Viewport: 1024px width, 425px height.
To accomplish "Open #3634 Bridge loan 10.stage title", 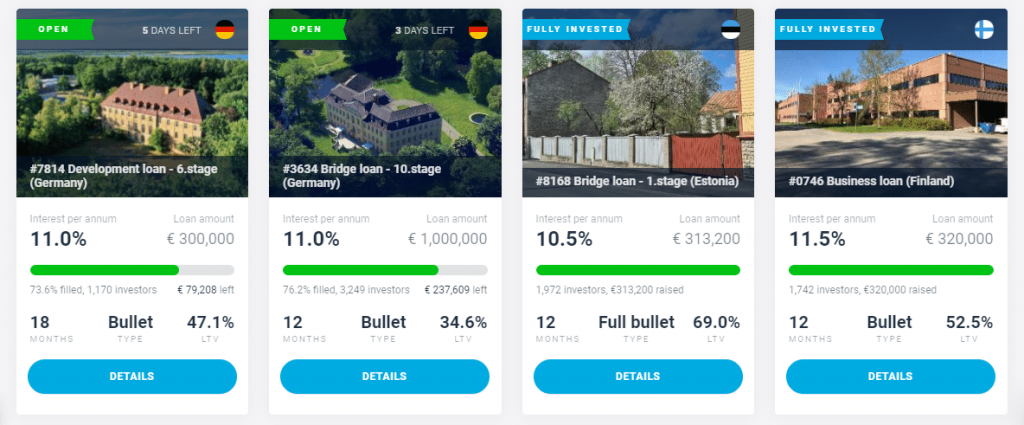I will [x=362, y=176].
